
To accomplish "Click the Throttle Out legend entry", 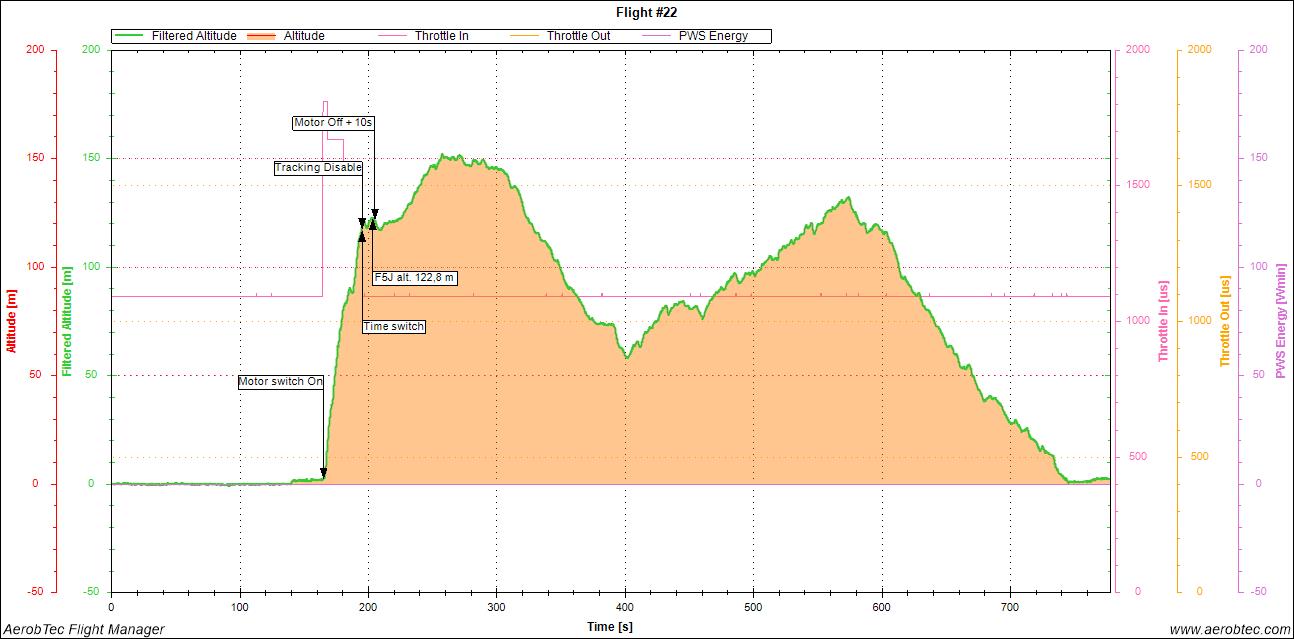I will 562,36.
